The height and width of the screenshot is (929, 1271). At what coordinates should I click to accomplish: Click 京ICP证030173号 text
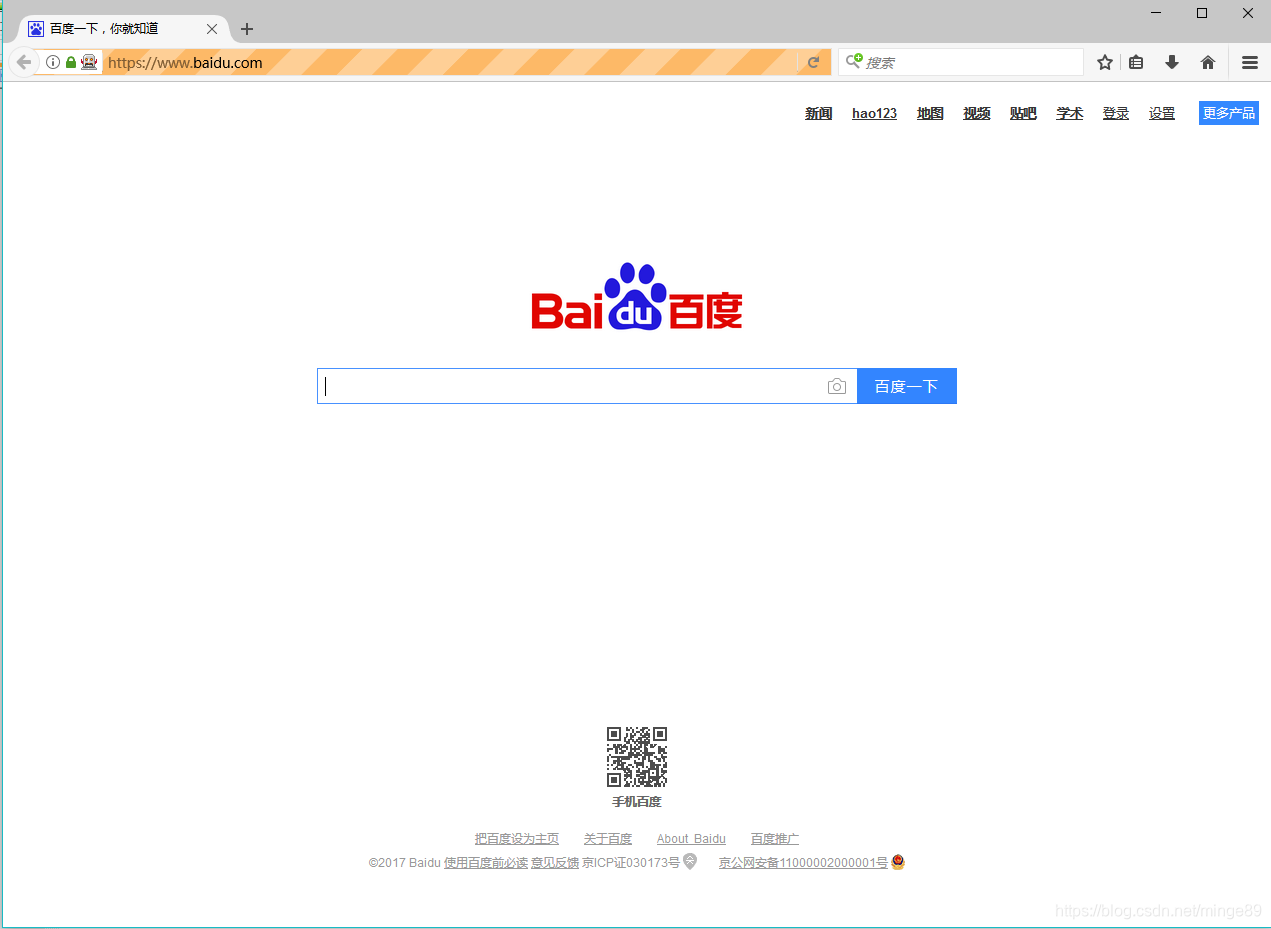click(631, 863)
